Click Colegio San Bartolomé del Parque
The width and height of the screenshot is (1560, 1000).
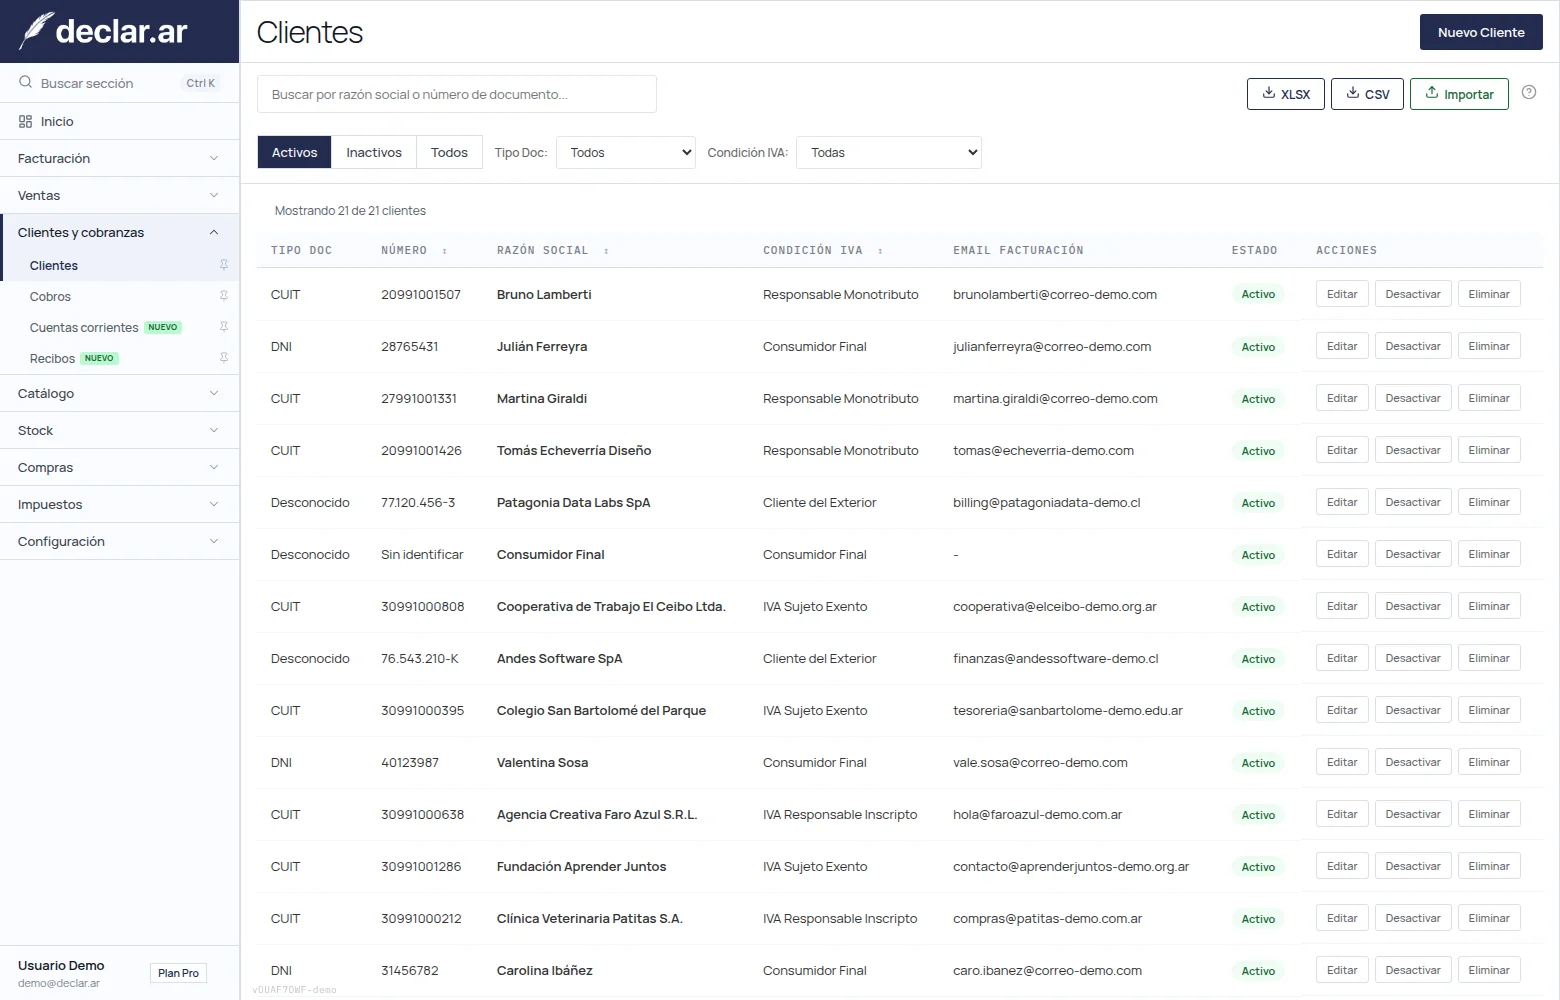(x=601, y=710)
